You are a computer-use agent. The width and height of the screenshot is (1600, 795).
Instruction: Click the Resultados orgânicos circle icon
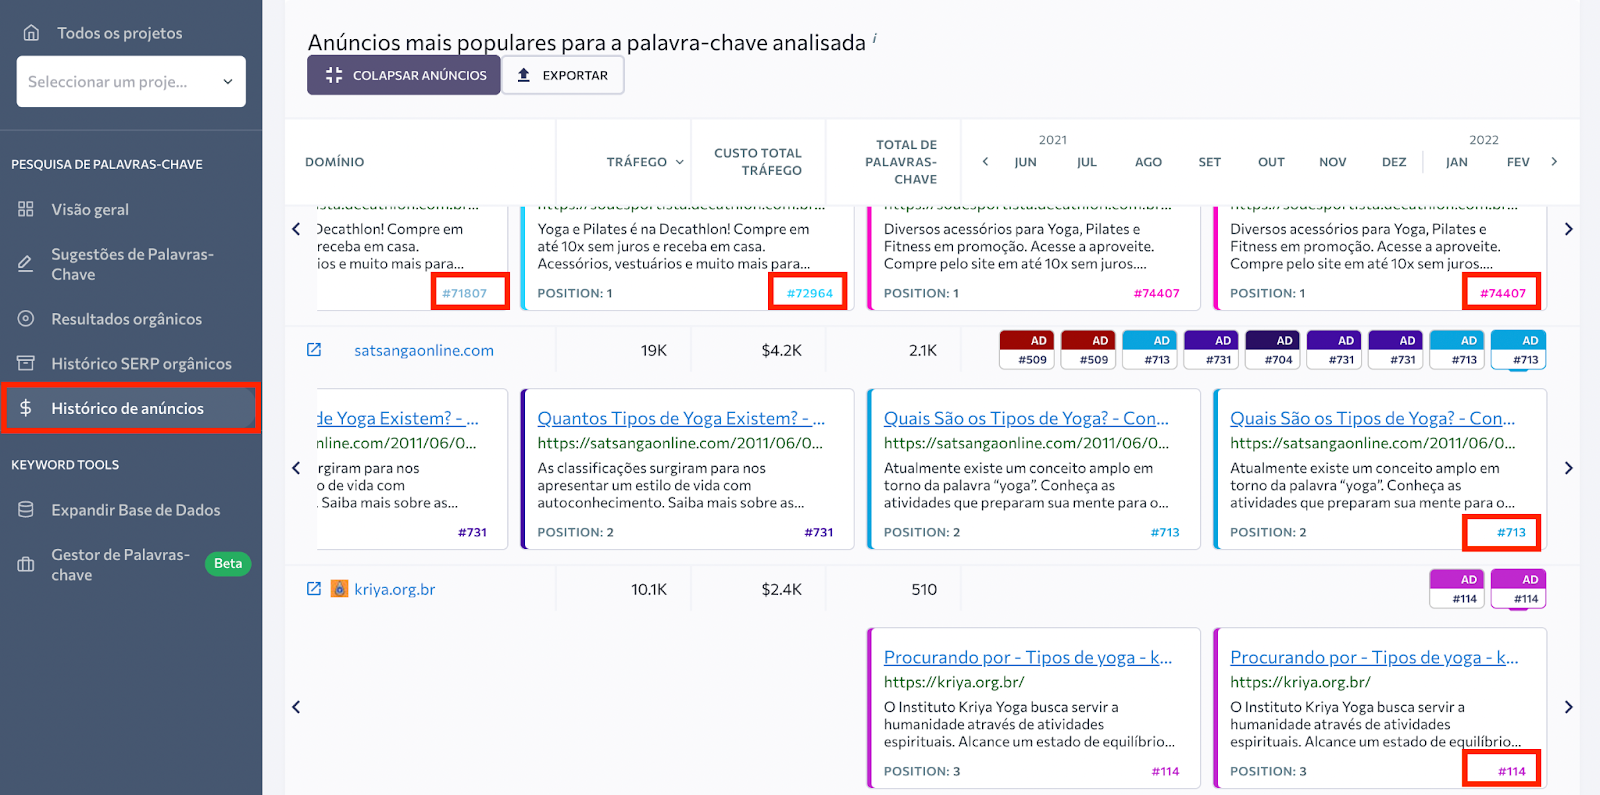[26, 318]
